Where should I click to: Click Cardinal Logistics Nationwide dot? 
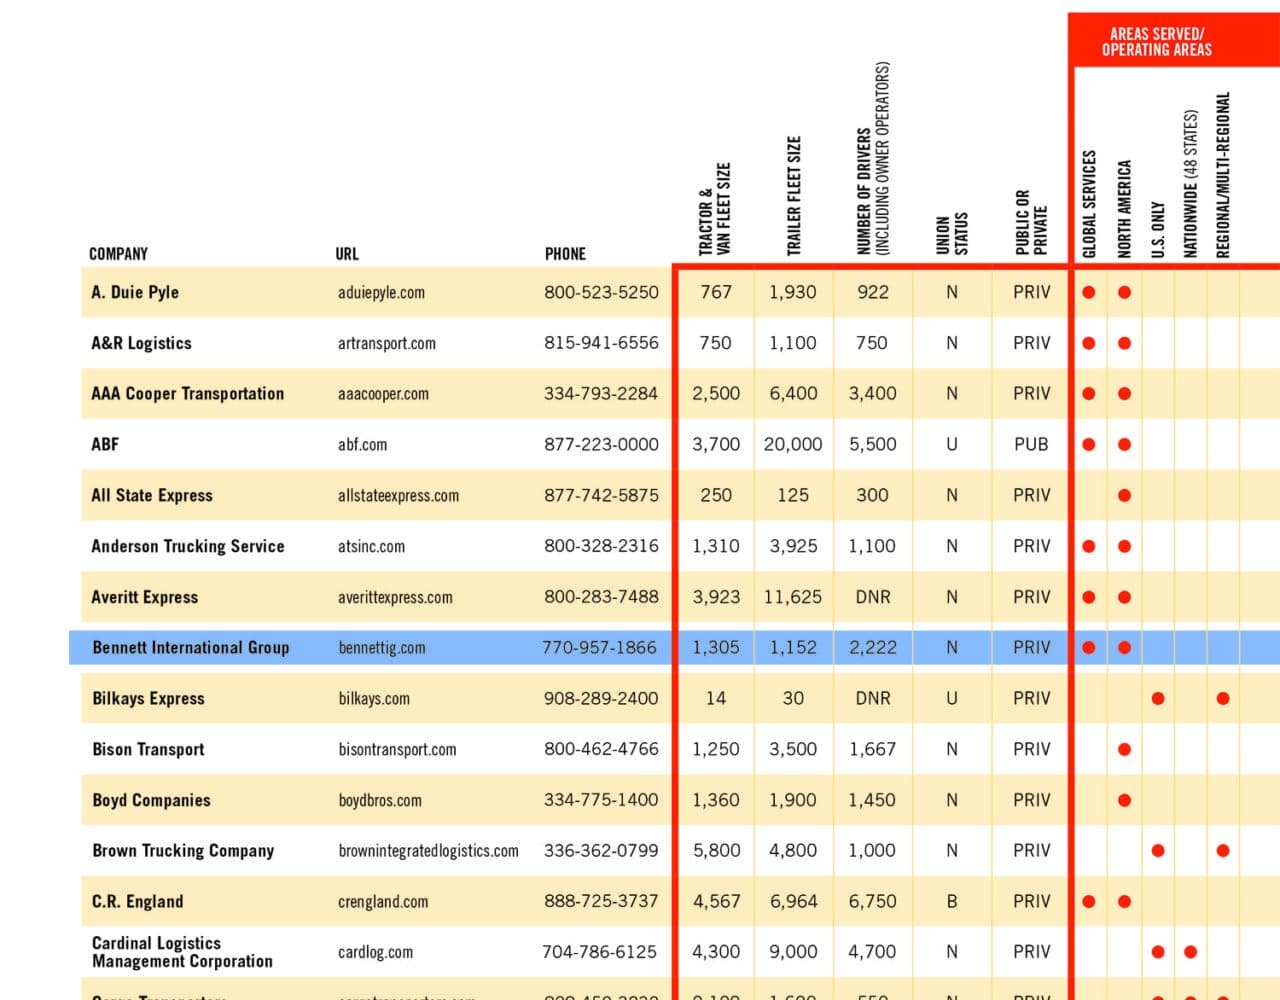pos(1190,952)
